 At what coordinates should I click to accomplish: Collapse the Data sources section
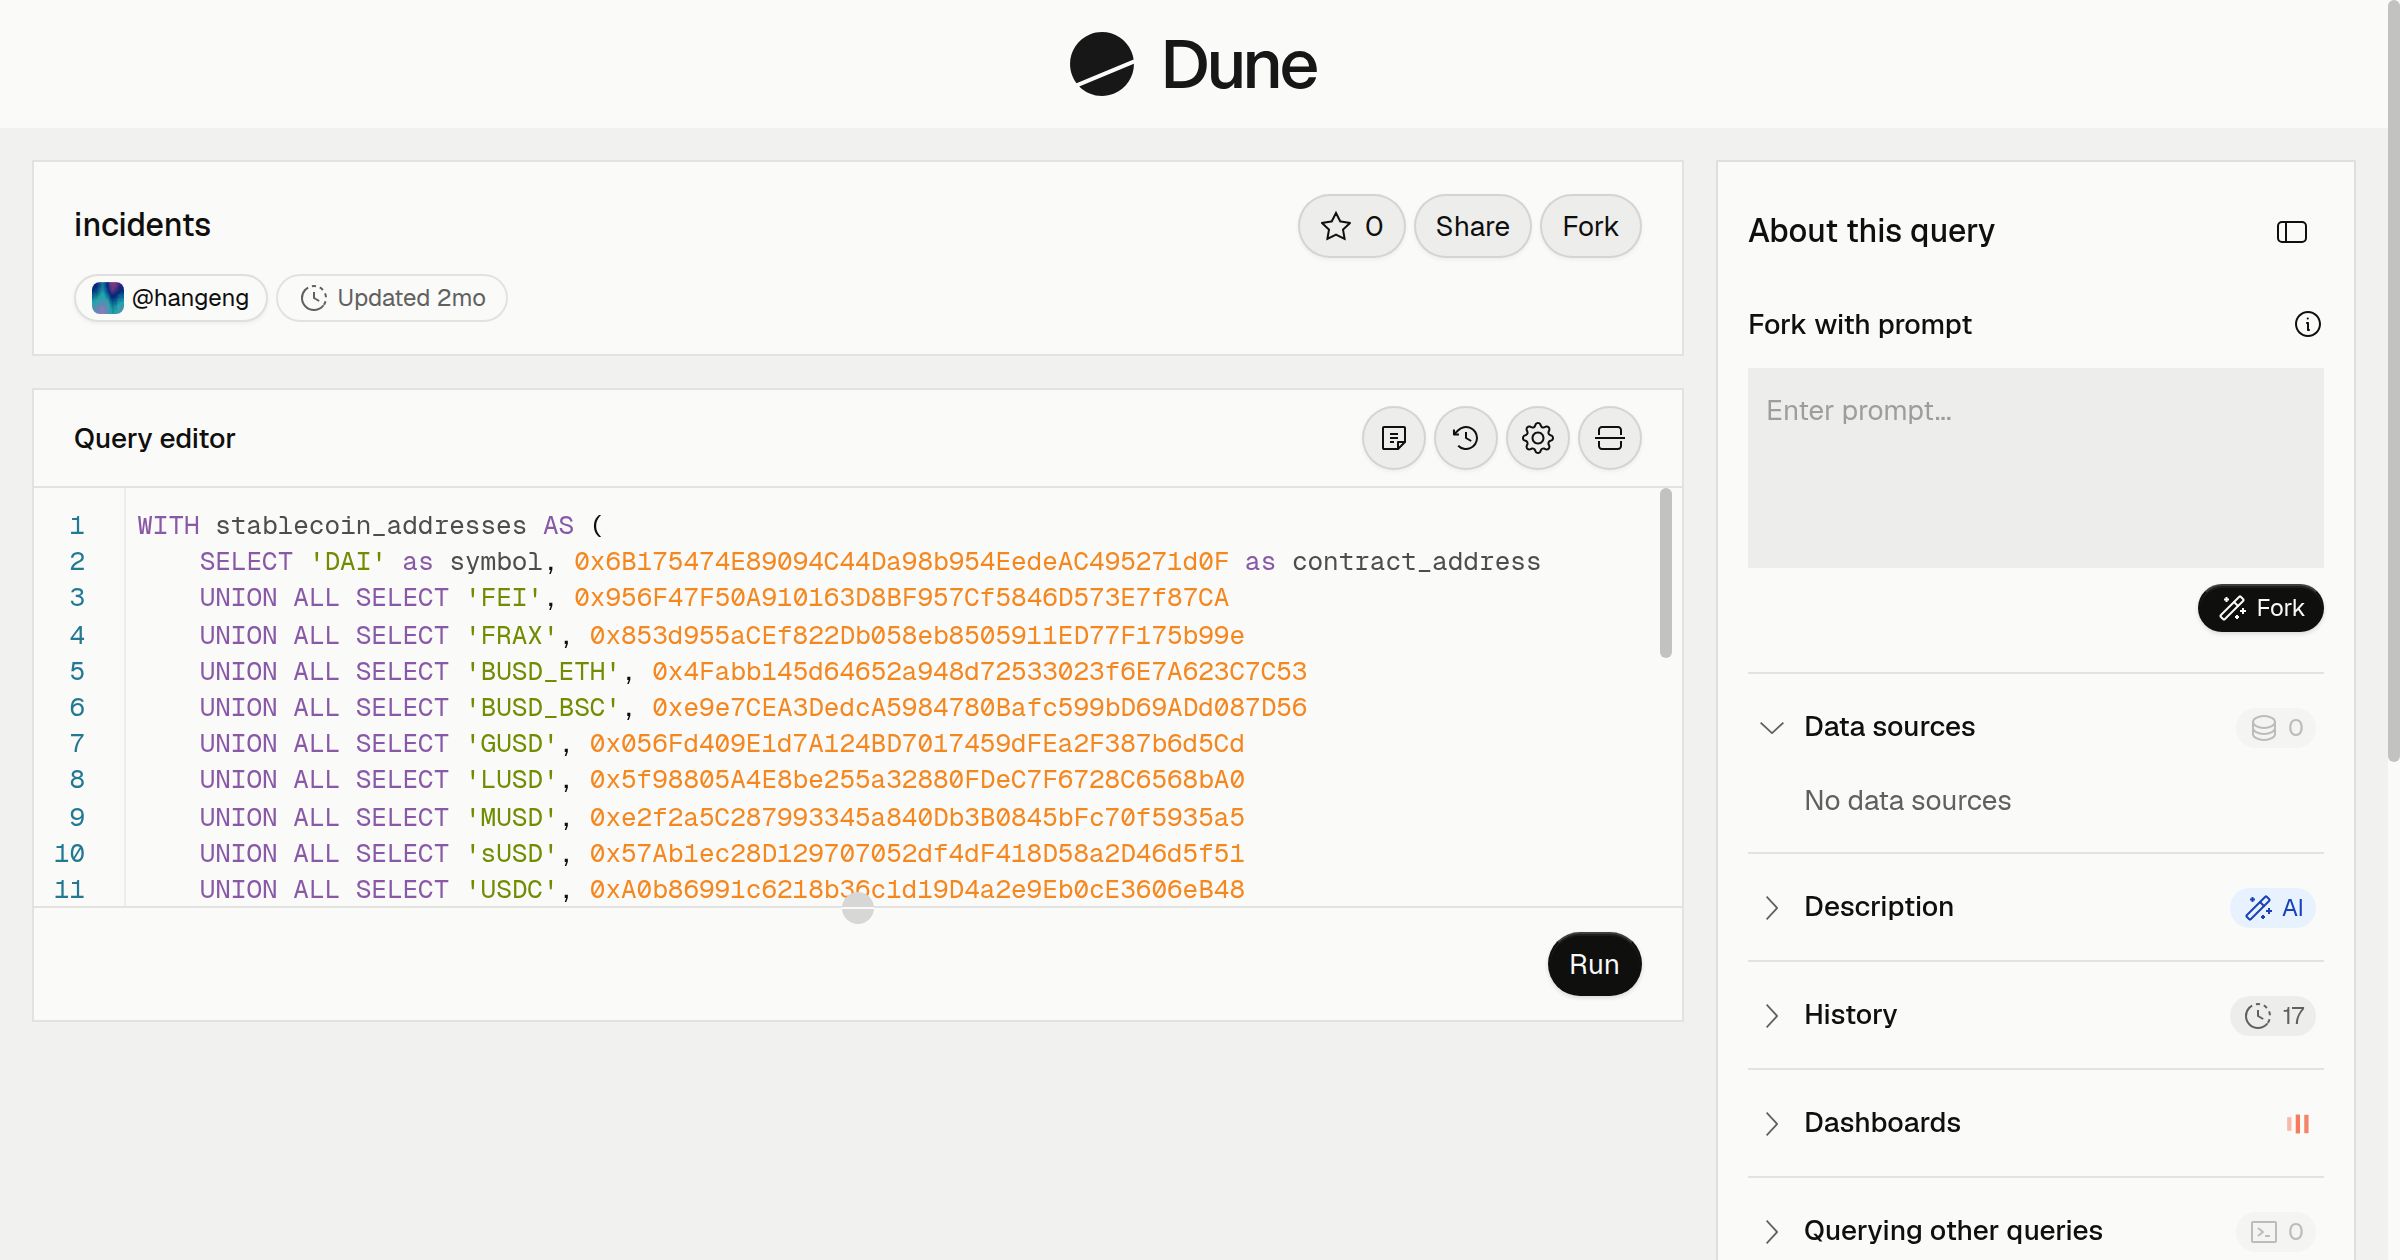(x=1772, y=727)
